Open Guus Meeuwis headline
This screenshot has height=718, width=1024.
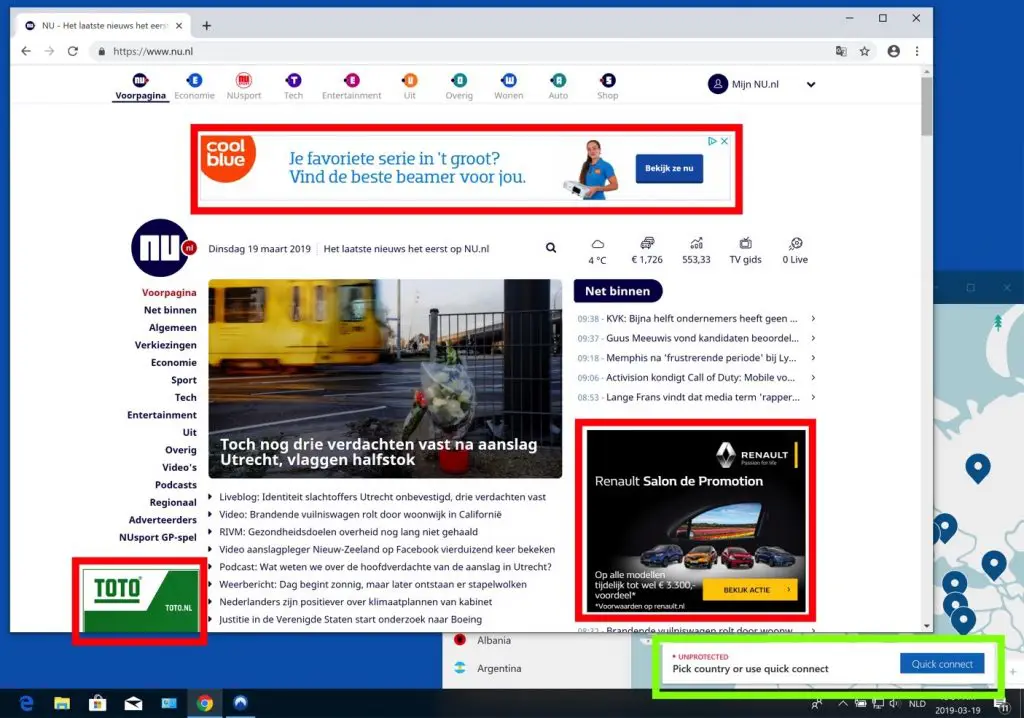[x=702, y=338]
